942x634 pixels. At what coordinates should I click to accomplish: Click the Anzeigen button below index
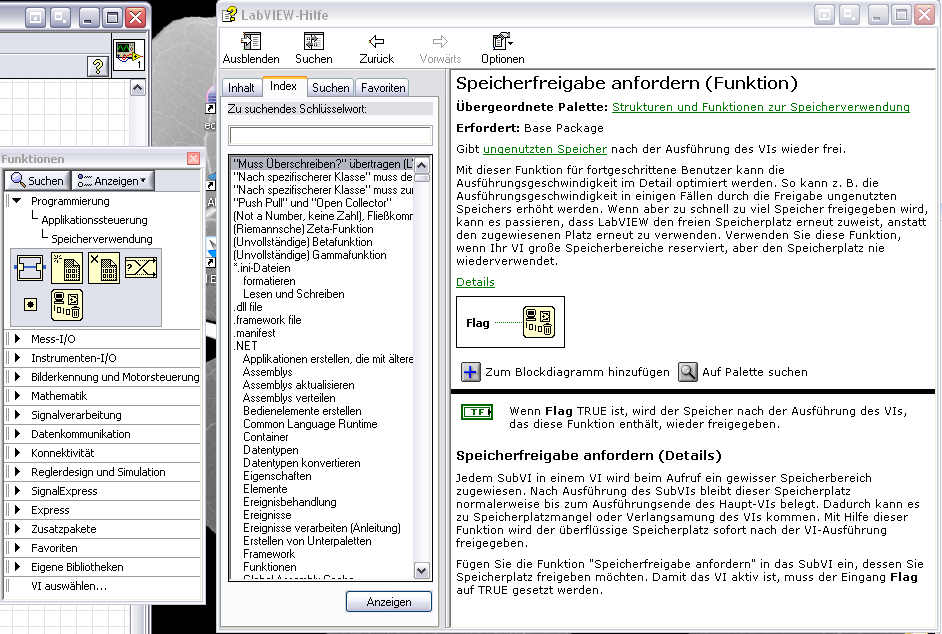click(389, 602)
